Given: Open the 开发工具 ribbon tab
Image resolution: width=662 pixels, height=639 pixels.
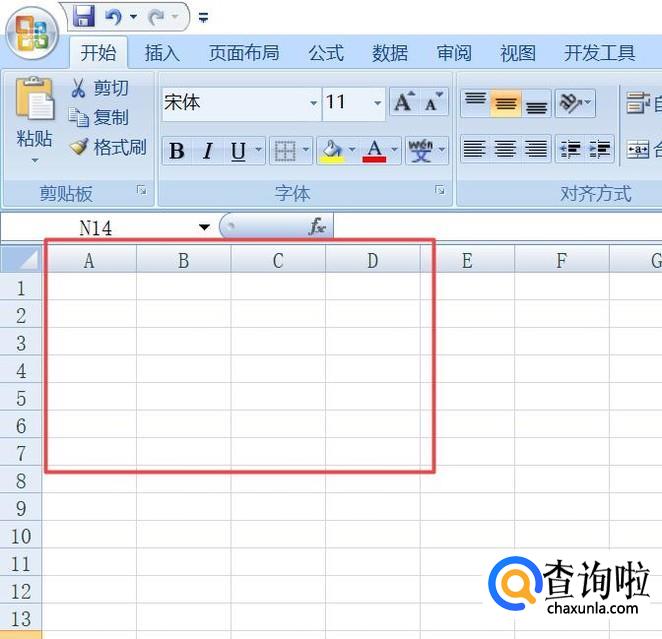Looking at the screenshot, I should point(600,53).
